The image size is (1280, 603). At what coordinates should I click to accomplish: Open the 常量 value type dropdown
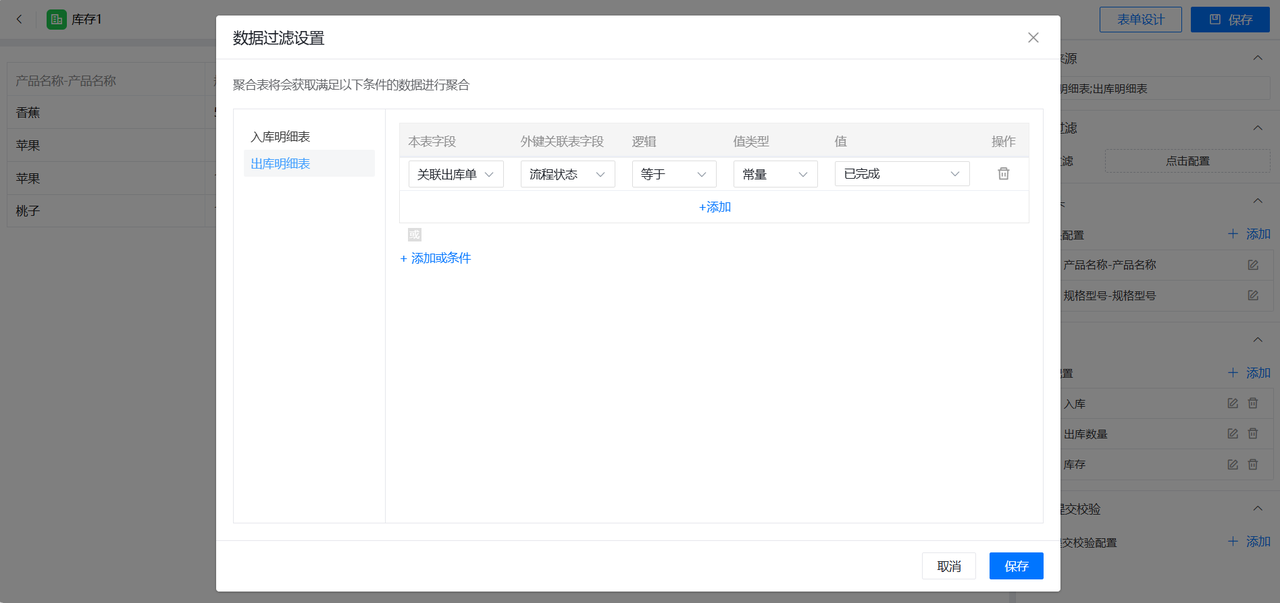pyautogui.click(x=775, y=174)
